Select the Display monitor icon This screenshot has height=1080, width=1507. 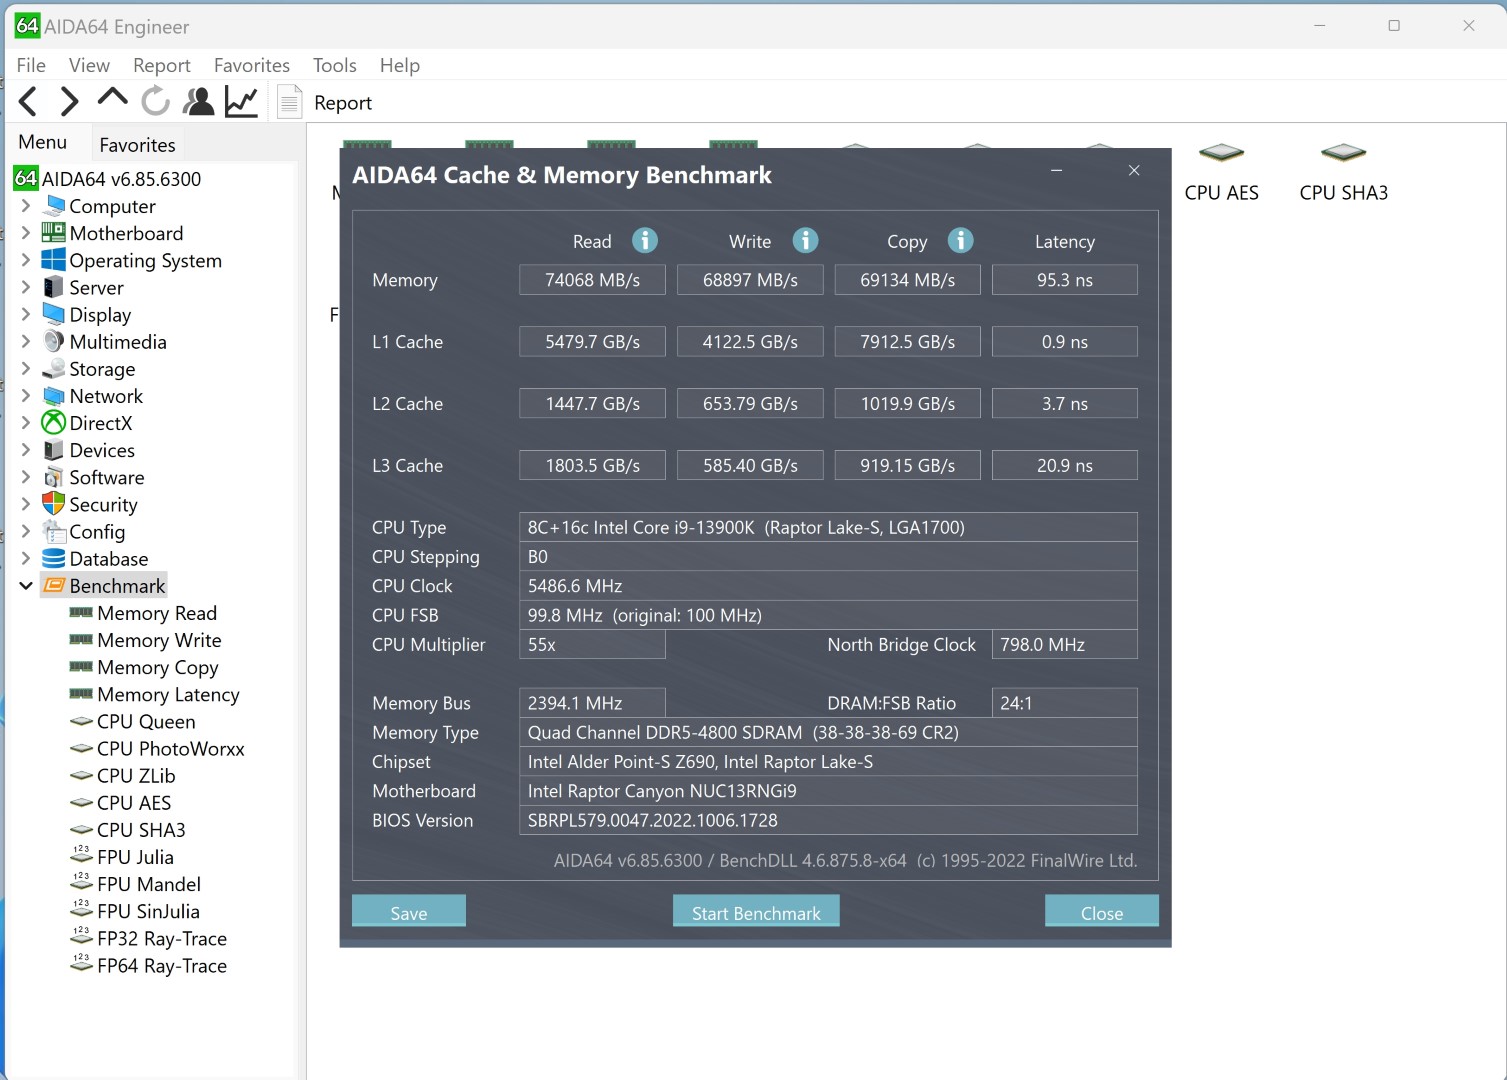[54, 314]
